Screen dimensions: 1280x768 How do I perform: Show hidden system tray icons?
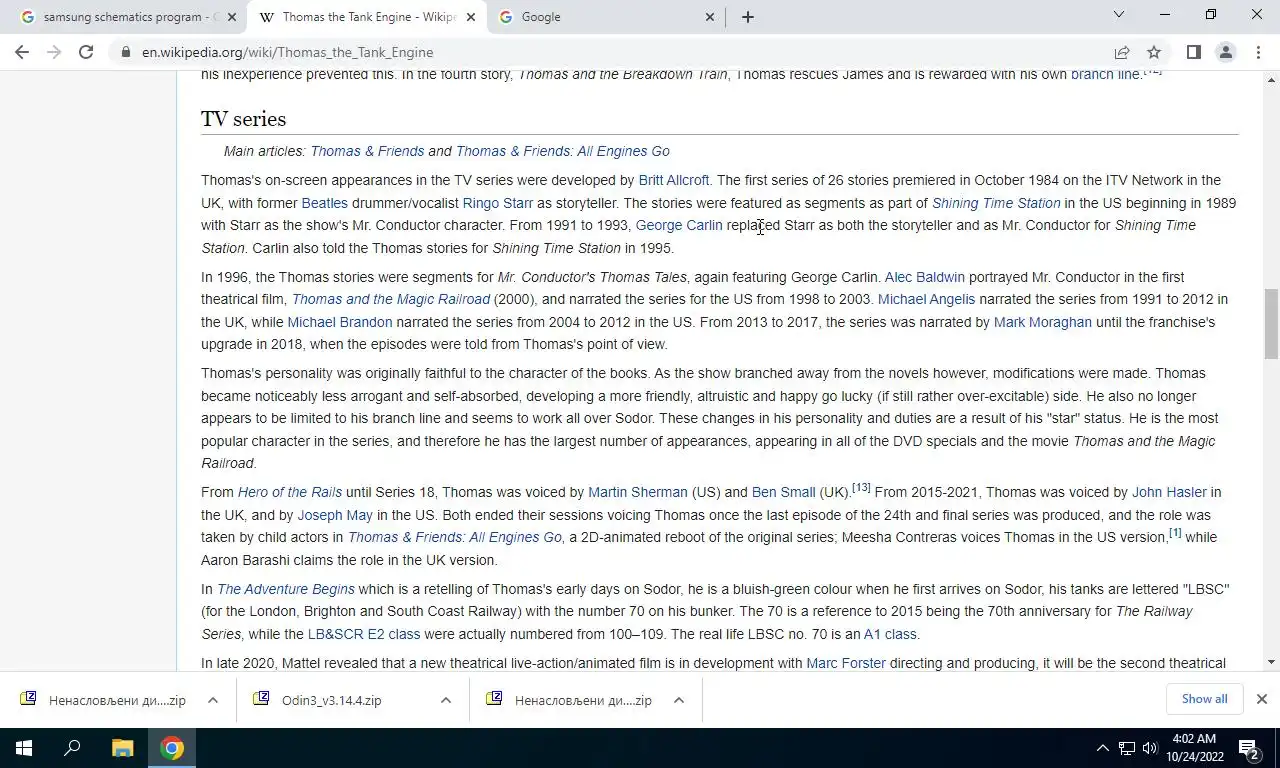(1102, 748)
